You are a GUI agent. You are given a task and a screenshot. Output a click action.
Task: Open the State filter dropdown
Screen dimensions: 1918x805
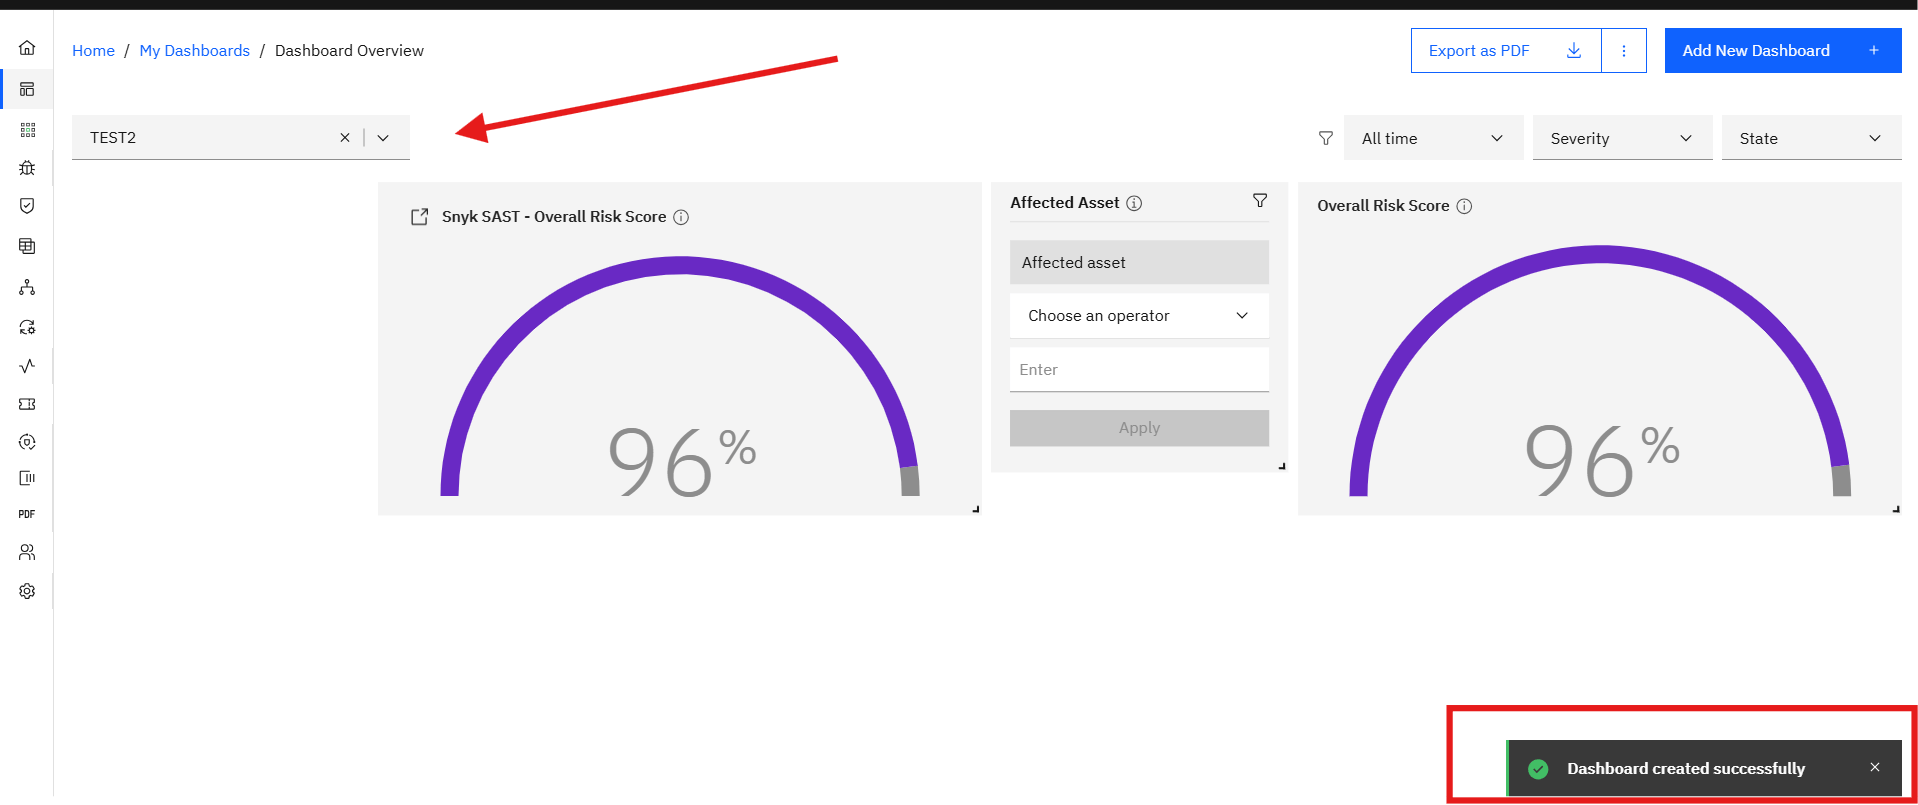(1811, 138)
